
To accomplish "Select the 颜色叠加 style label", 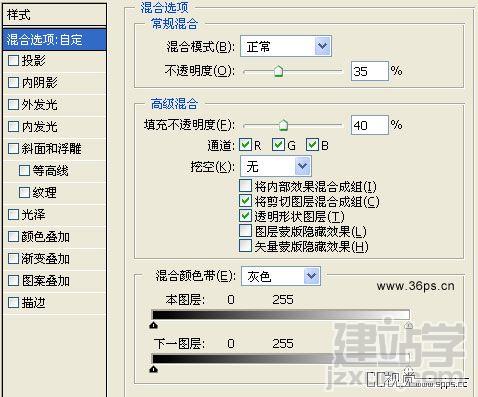I will [46, 237].
